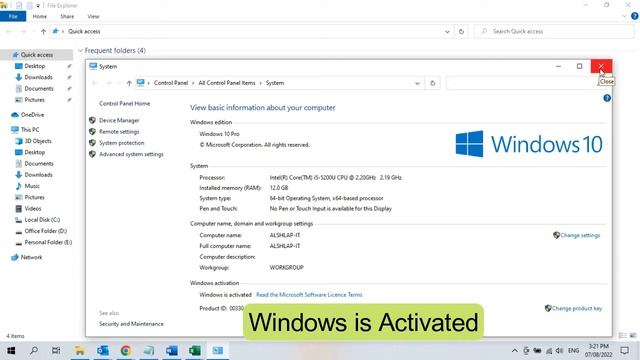Open 3D Objects under This PC
640x360 pixels.
click(38, 141)
